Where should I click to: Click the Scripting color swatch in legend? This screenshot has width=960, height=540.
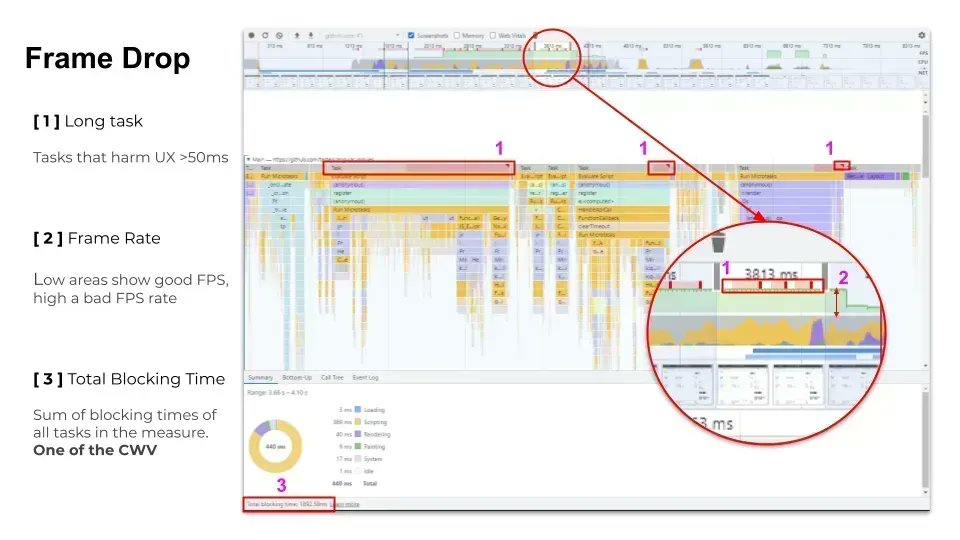coord(358,422)
